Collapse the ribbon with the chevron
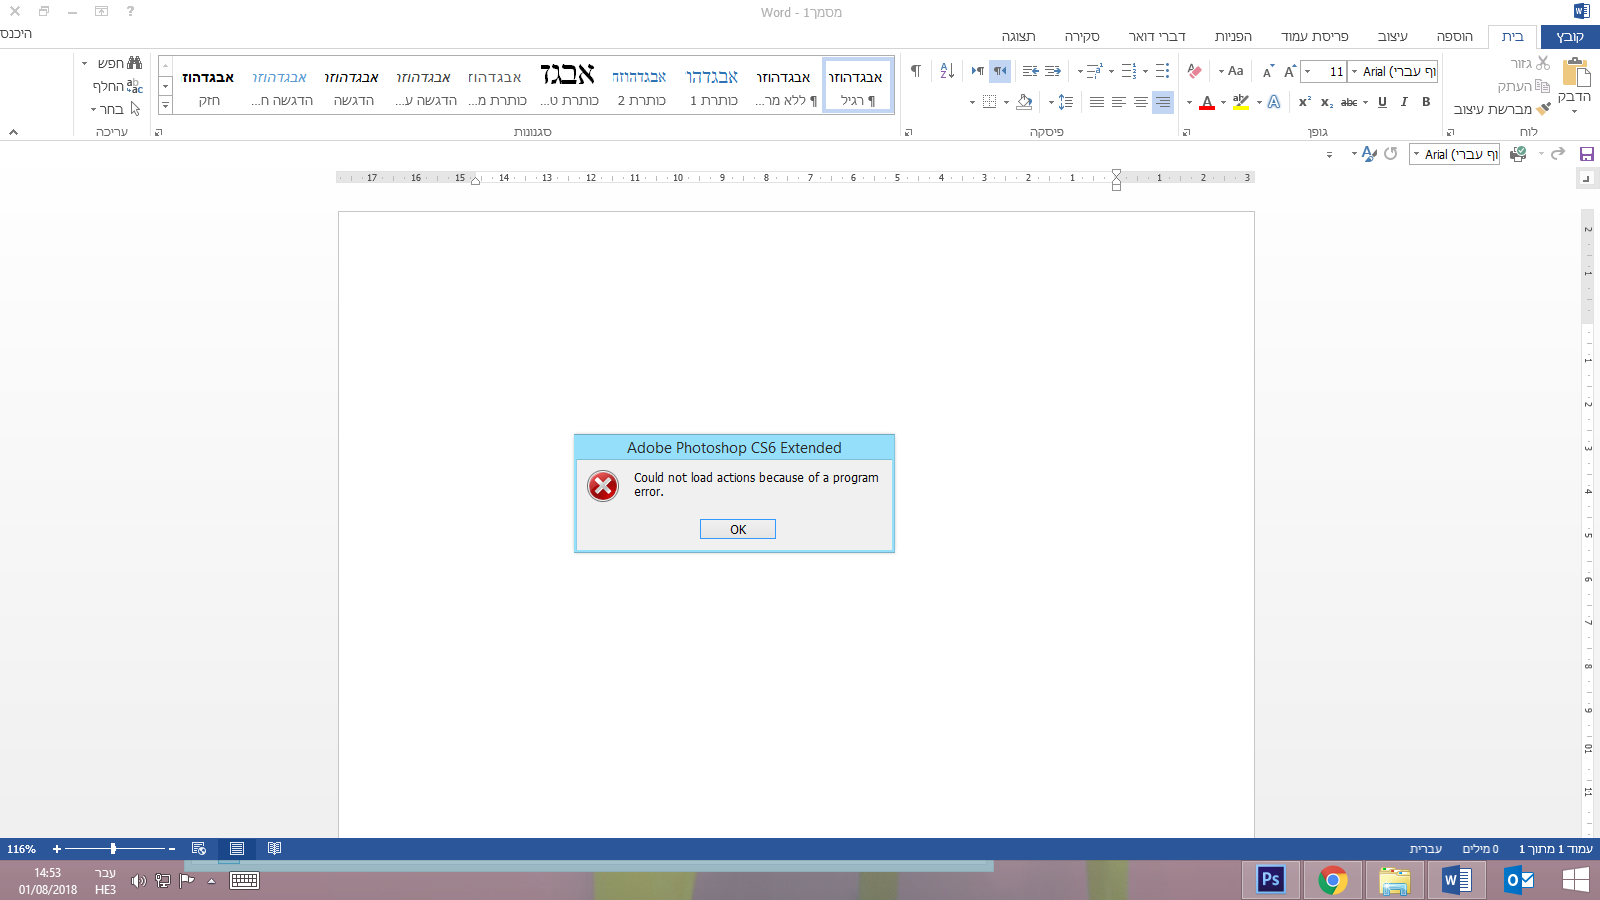 (x=13, y=132)
